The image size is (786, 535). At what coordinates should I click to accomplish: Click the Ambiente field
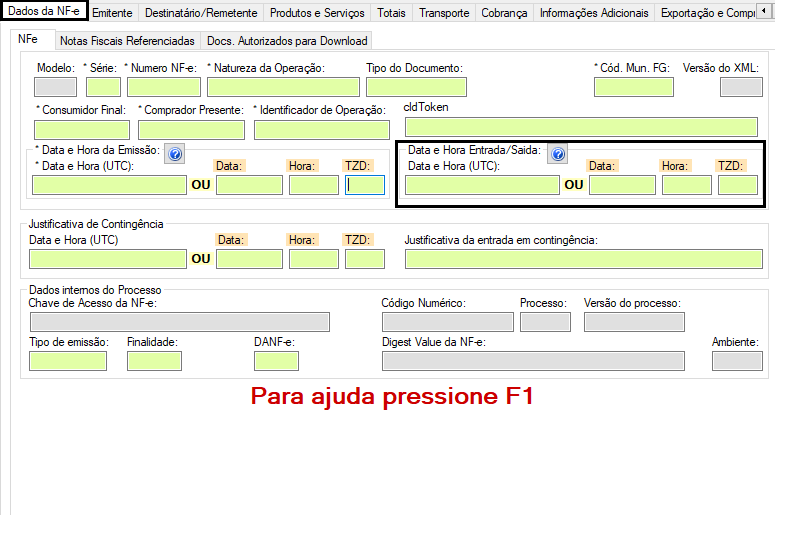point(737,361)
